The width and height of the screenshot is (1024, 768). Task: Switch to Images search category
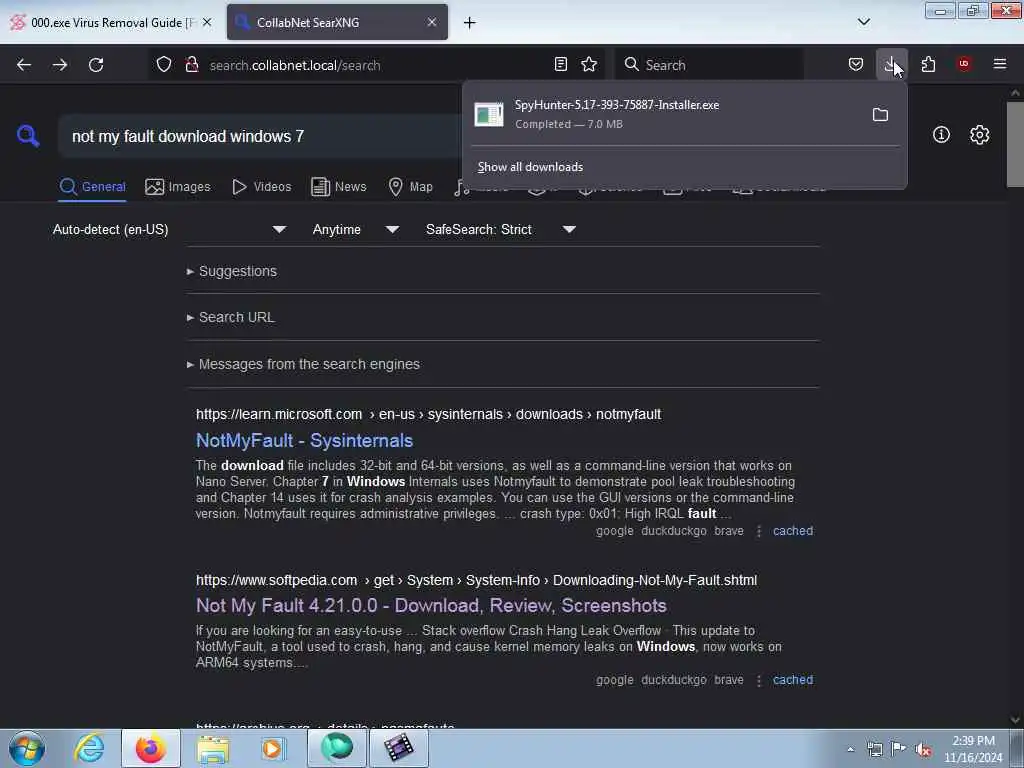(x=178, y=187)
